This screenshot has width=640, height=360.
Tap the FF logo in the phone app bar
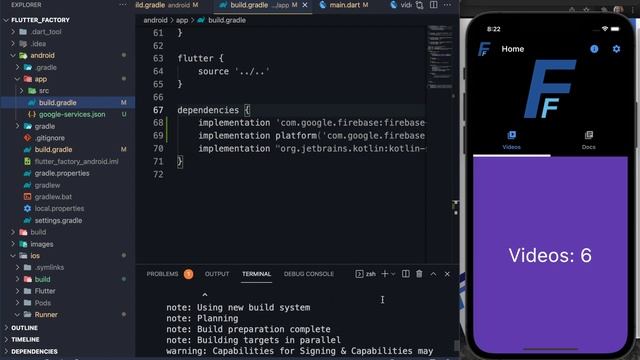484,49
